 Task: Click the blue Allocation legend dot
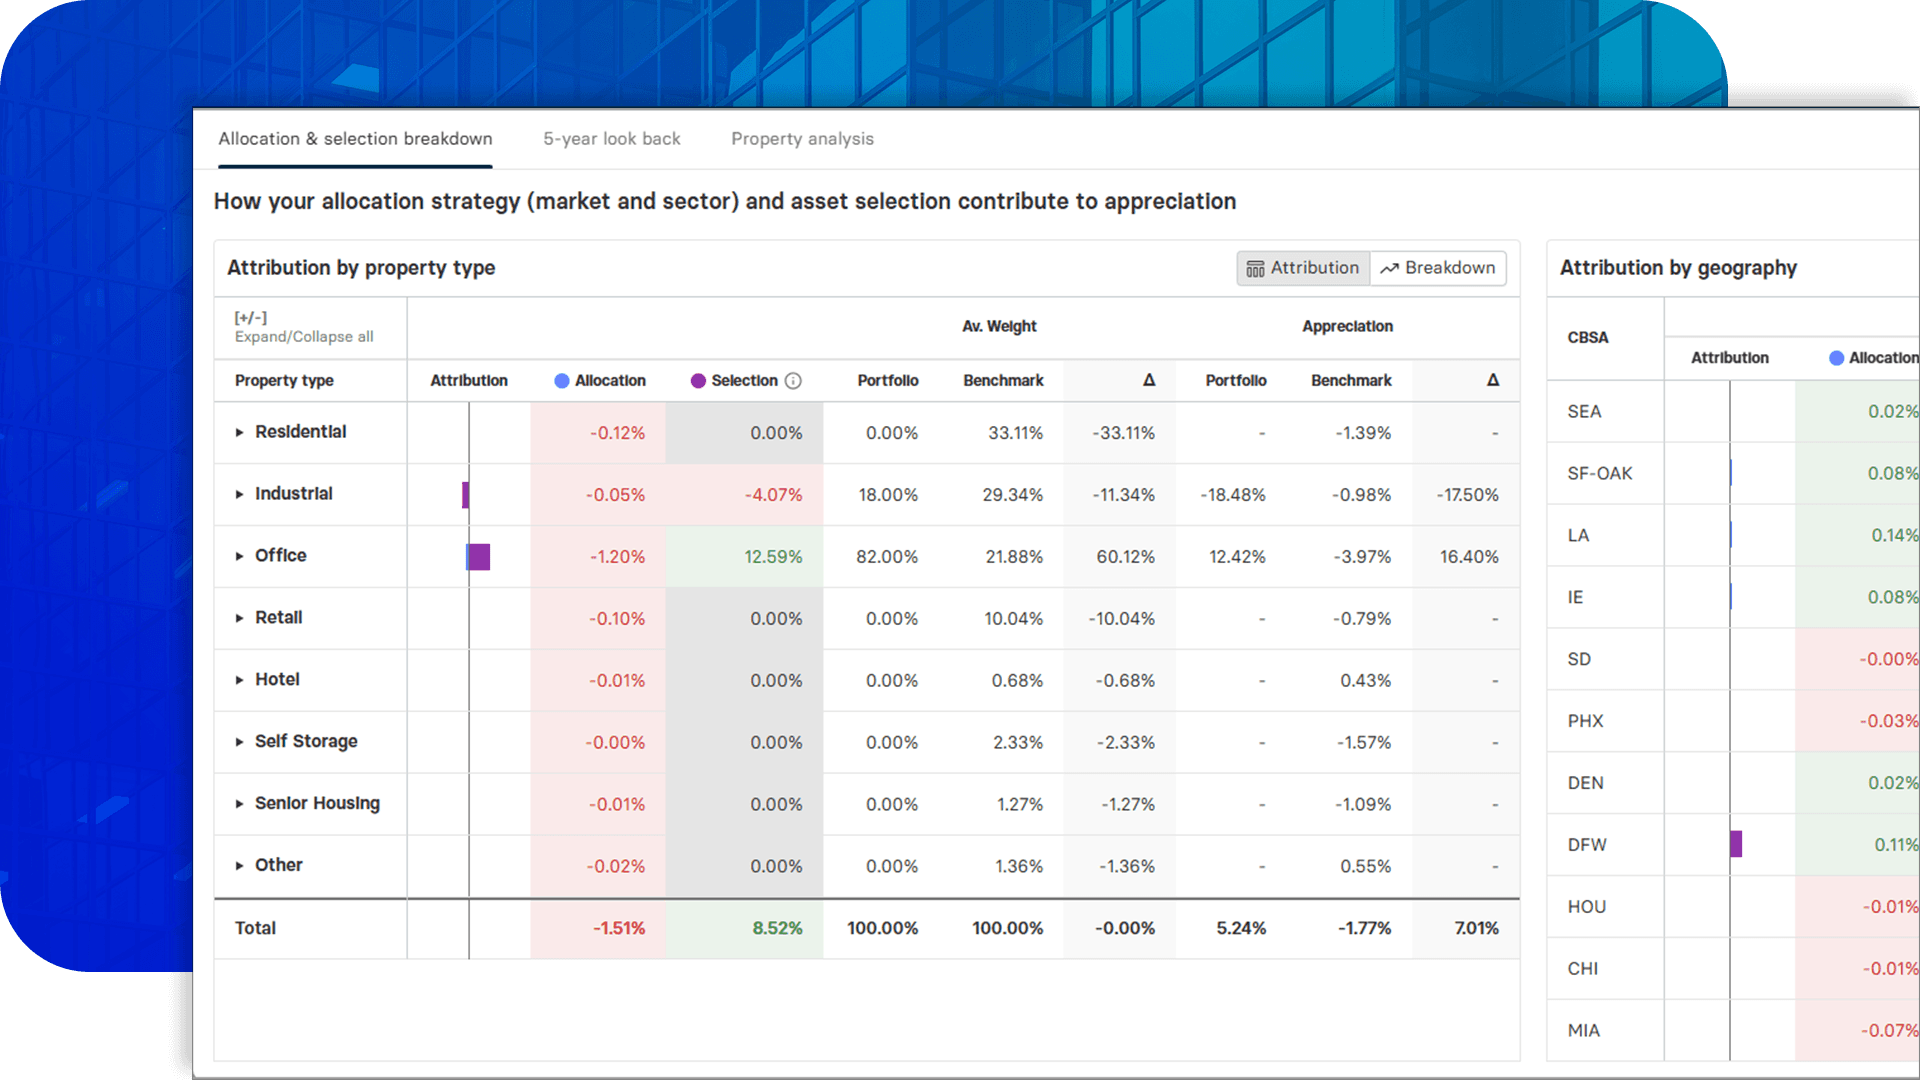click(x=560, y=381)
